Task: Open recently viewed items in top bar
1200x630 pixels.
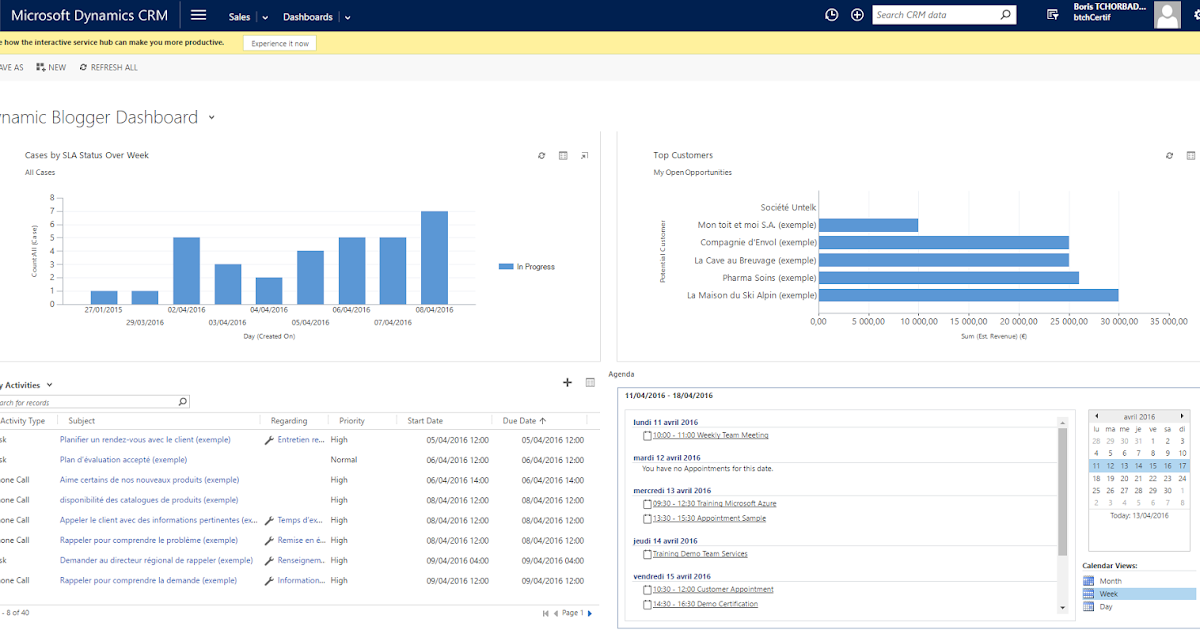Action: pyautogui.click(x=830, y=14)
